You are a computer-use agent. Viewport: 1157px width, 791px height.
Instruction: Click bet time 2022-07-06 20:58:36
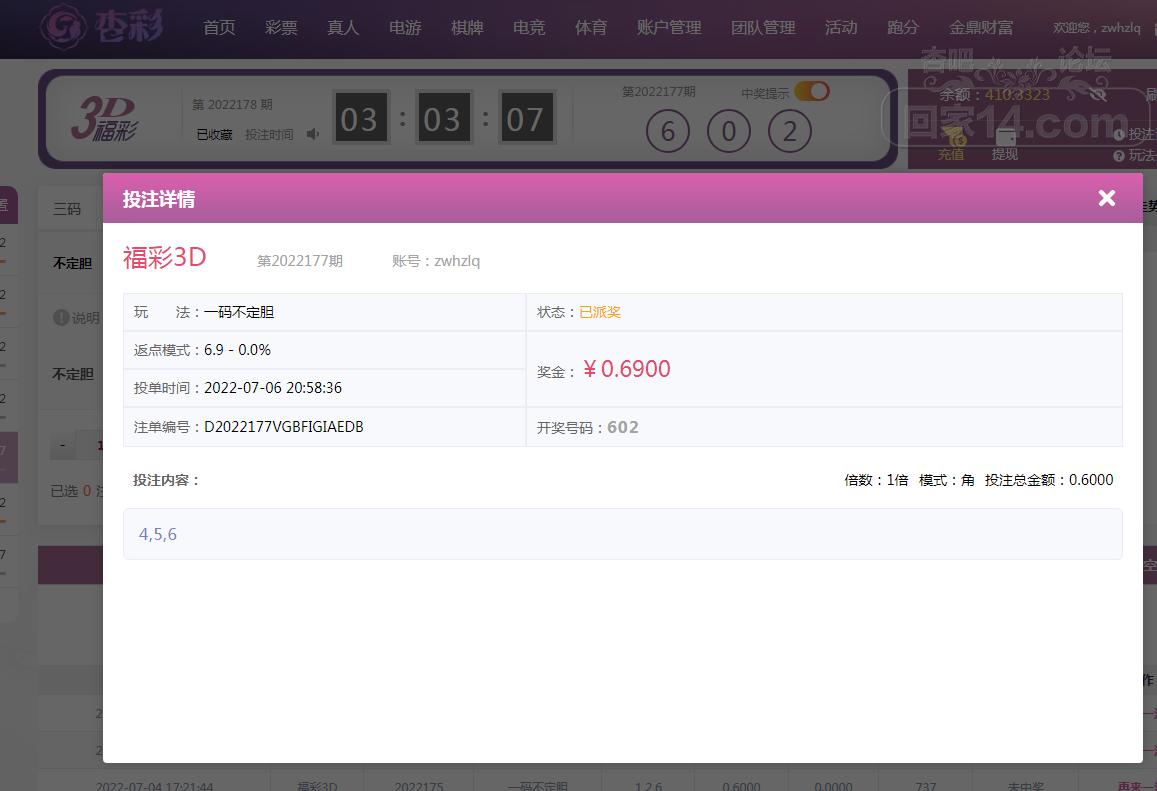tap(273, 387)
